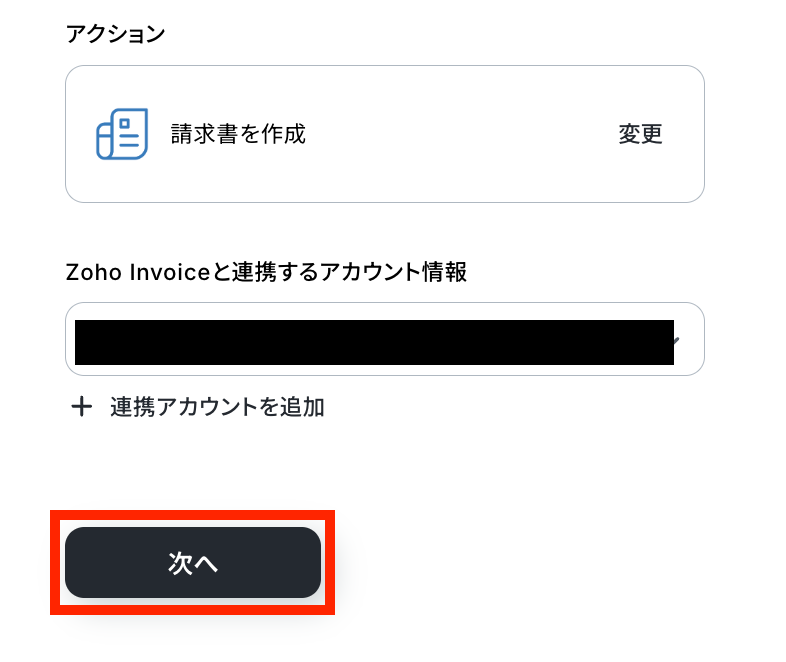The image size is (786, 662).
Task: Click the 連携アカウントを追加 link
Action: (217, 407)
